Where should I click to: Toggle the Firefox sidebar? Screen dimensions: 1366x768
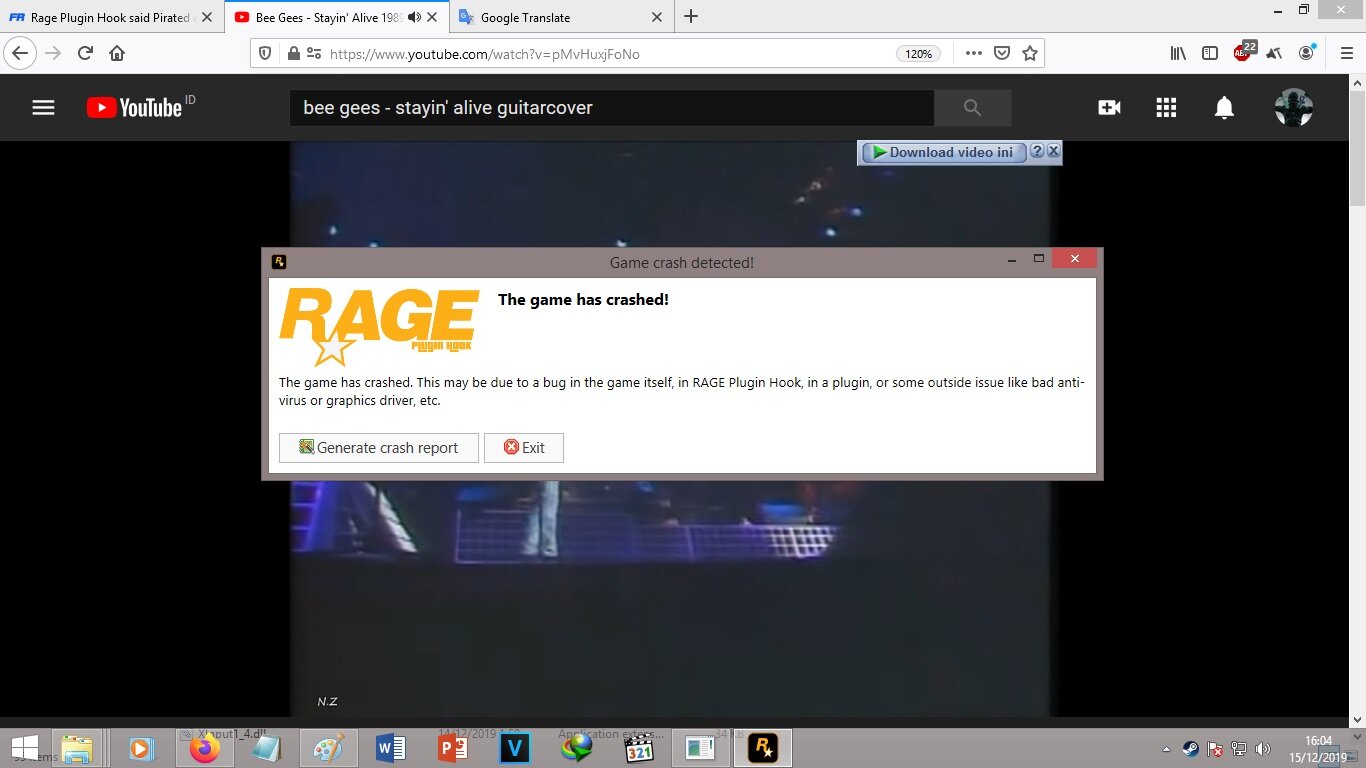tap(1210, 54)
